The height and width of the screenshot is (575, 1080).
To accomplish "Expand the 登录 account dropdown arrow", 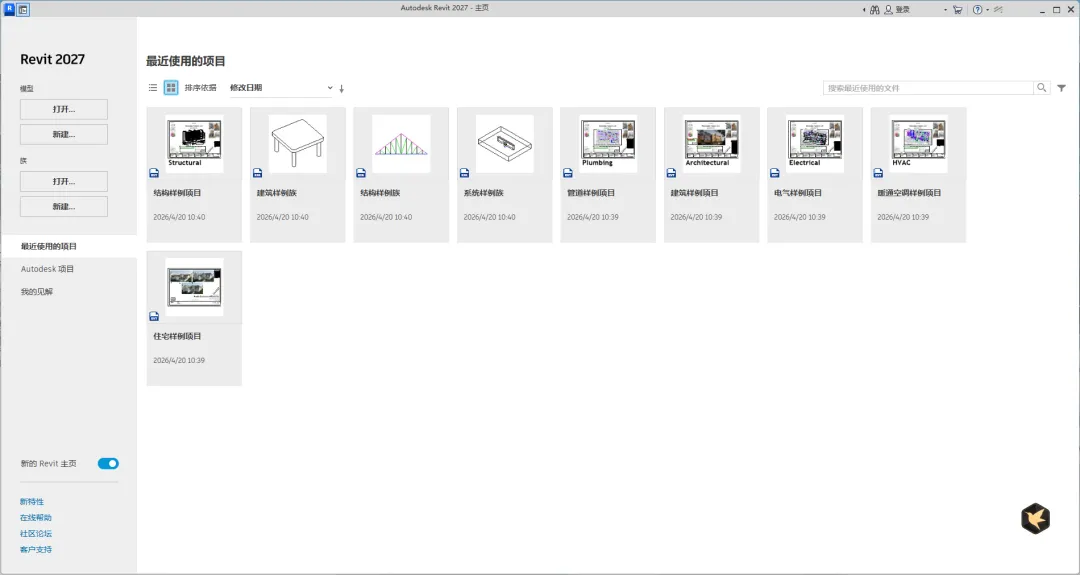I will coord(945,10).
